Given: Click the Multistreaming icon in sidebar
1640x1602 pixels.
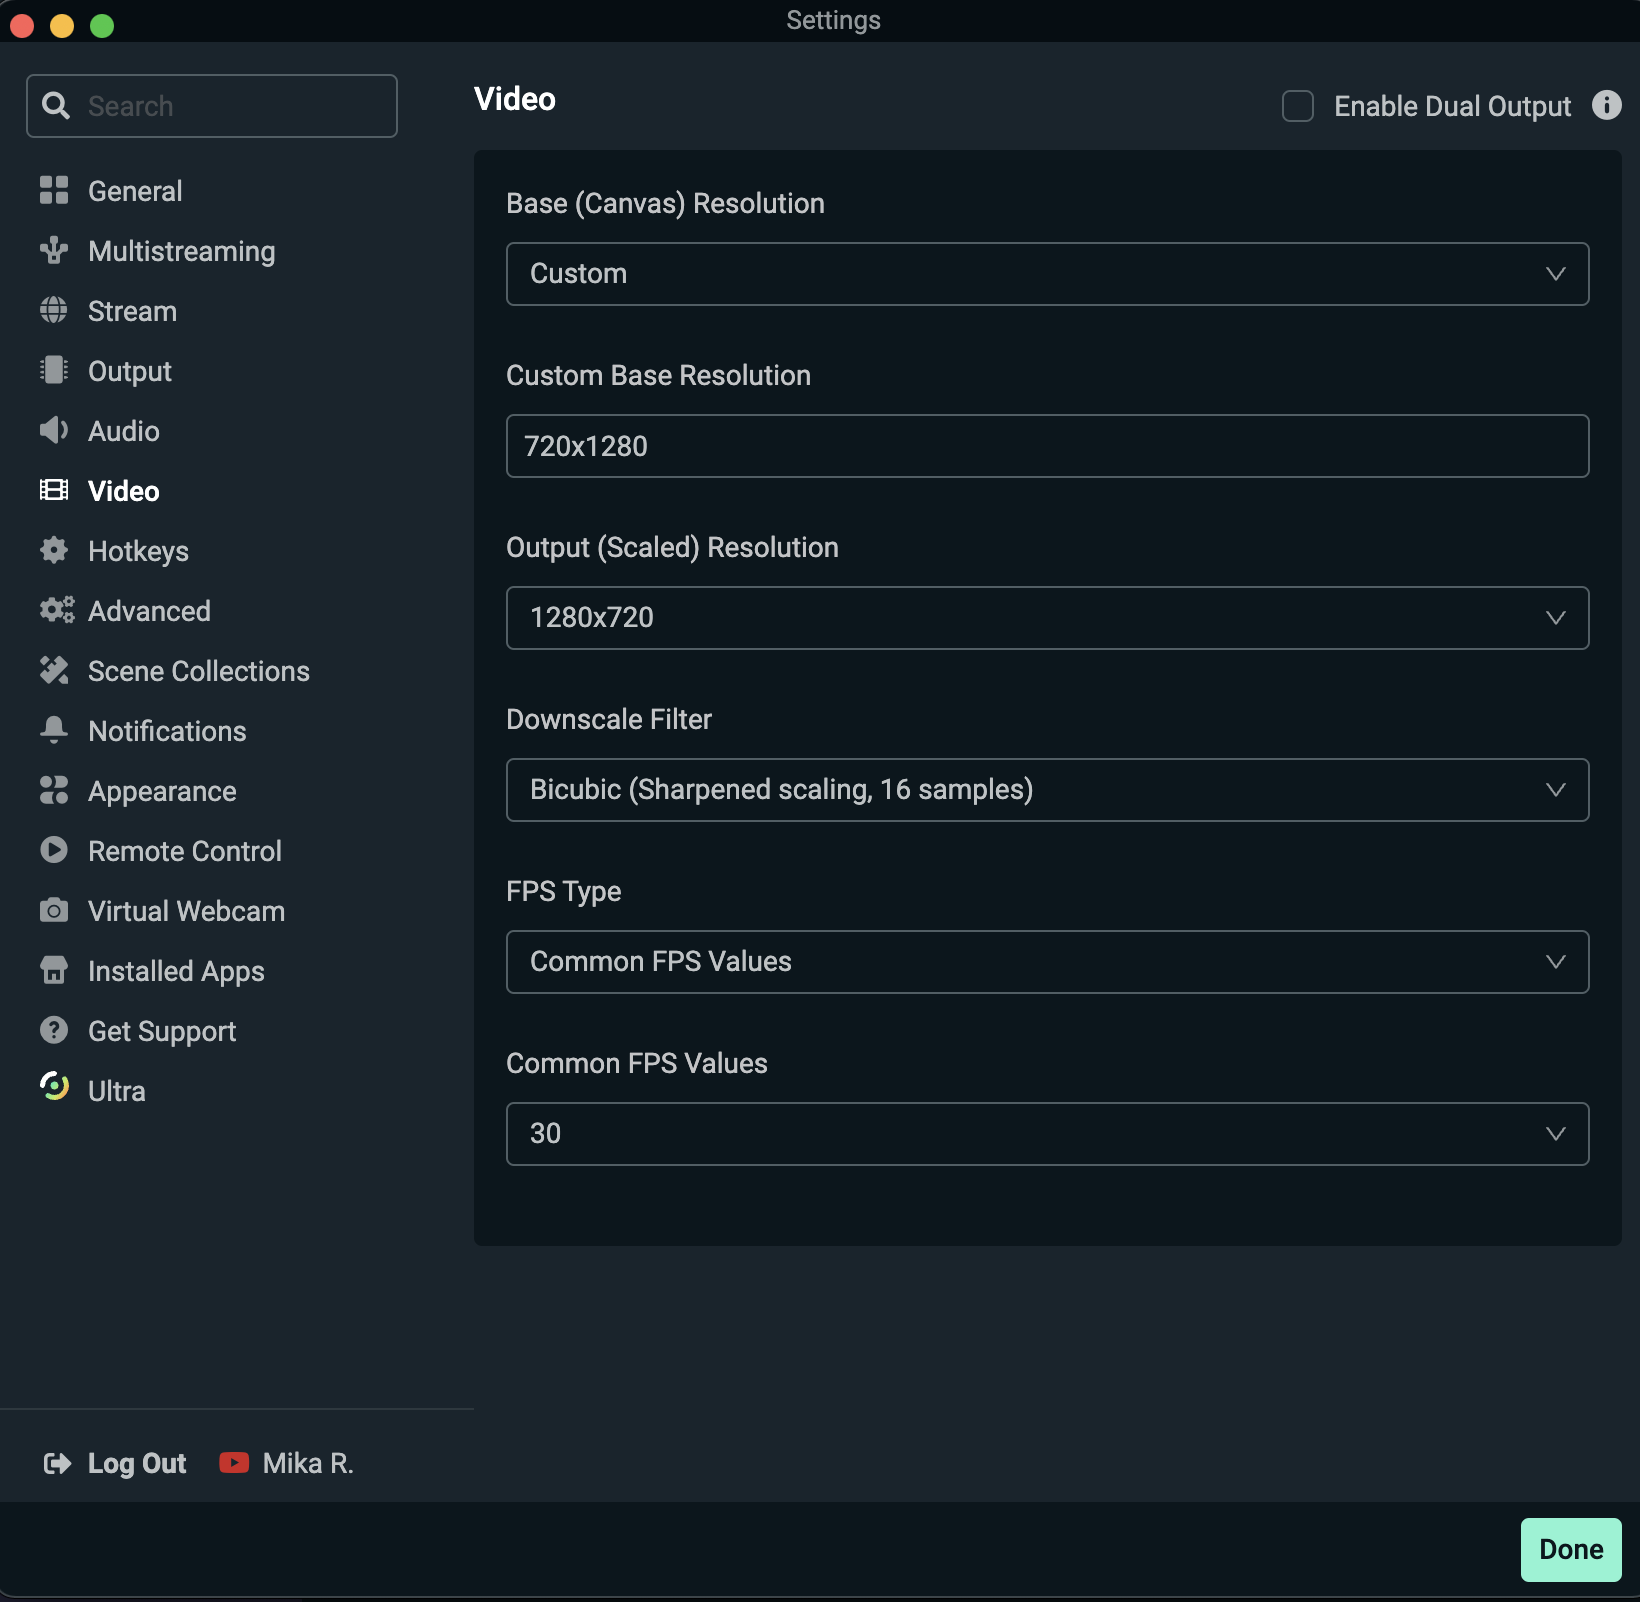Looking at the screenshot, I should tap(54, 250).
